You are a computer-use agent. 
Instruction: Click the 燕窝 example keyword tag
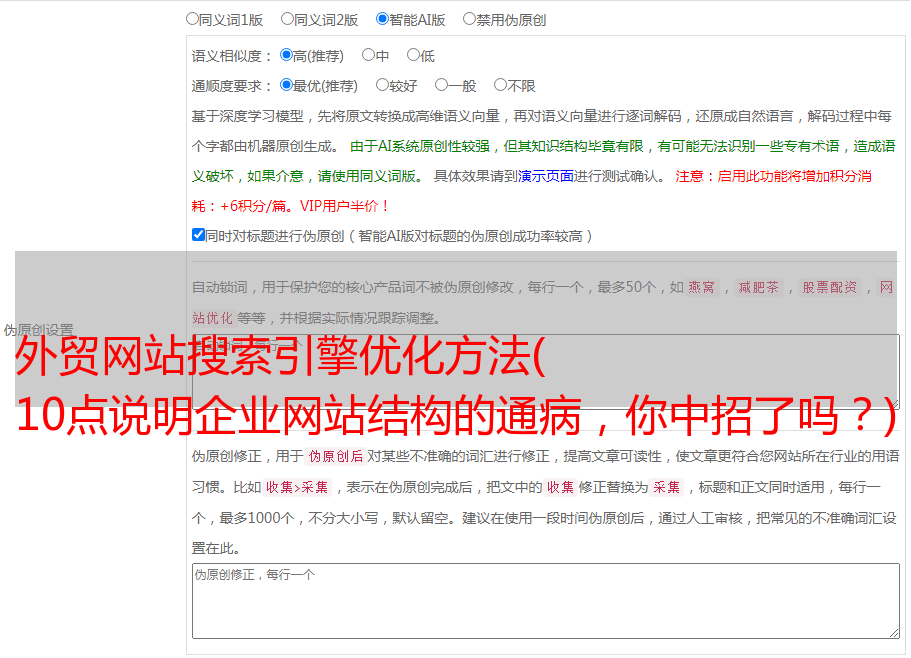701,287
